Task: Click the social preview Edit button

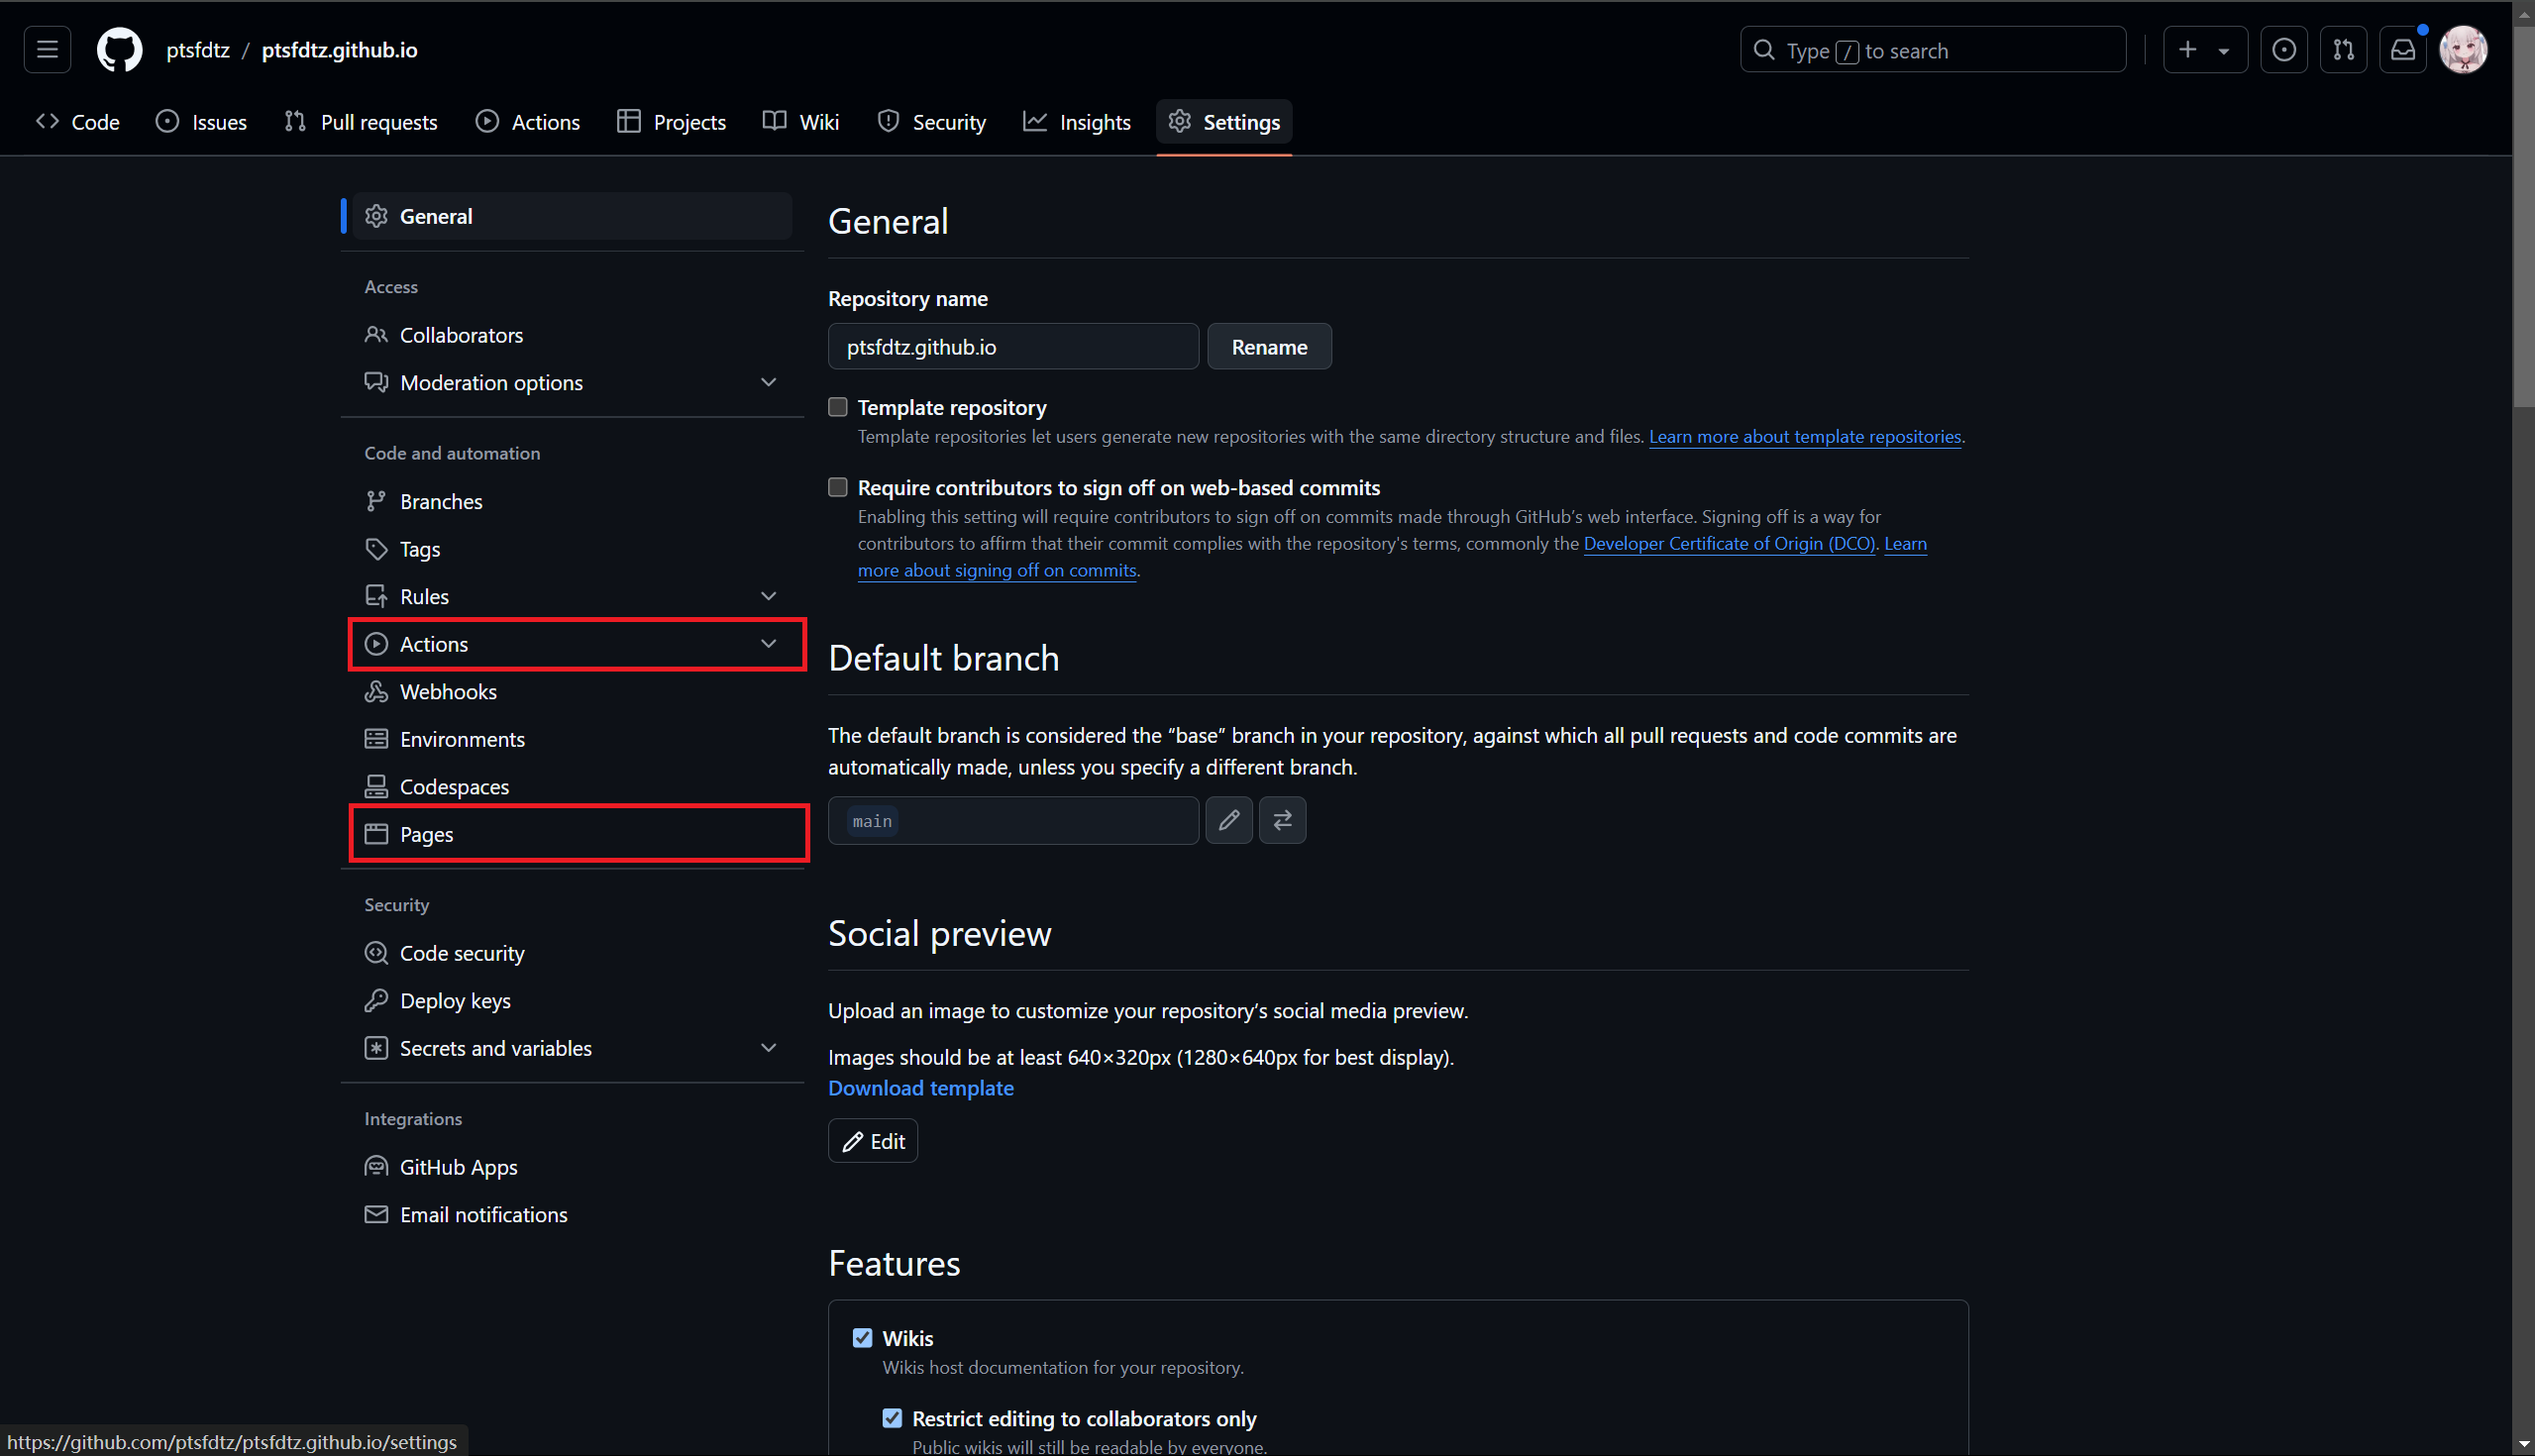Action: tap(872, 1141)
